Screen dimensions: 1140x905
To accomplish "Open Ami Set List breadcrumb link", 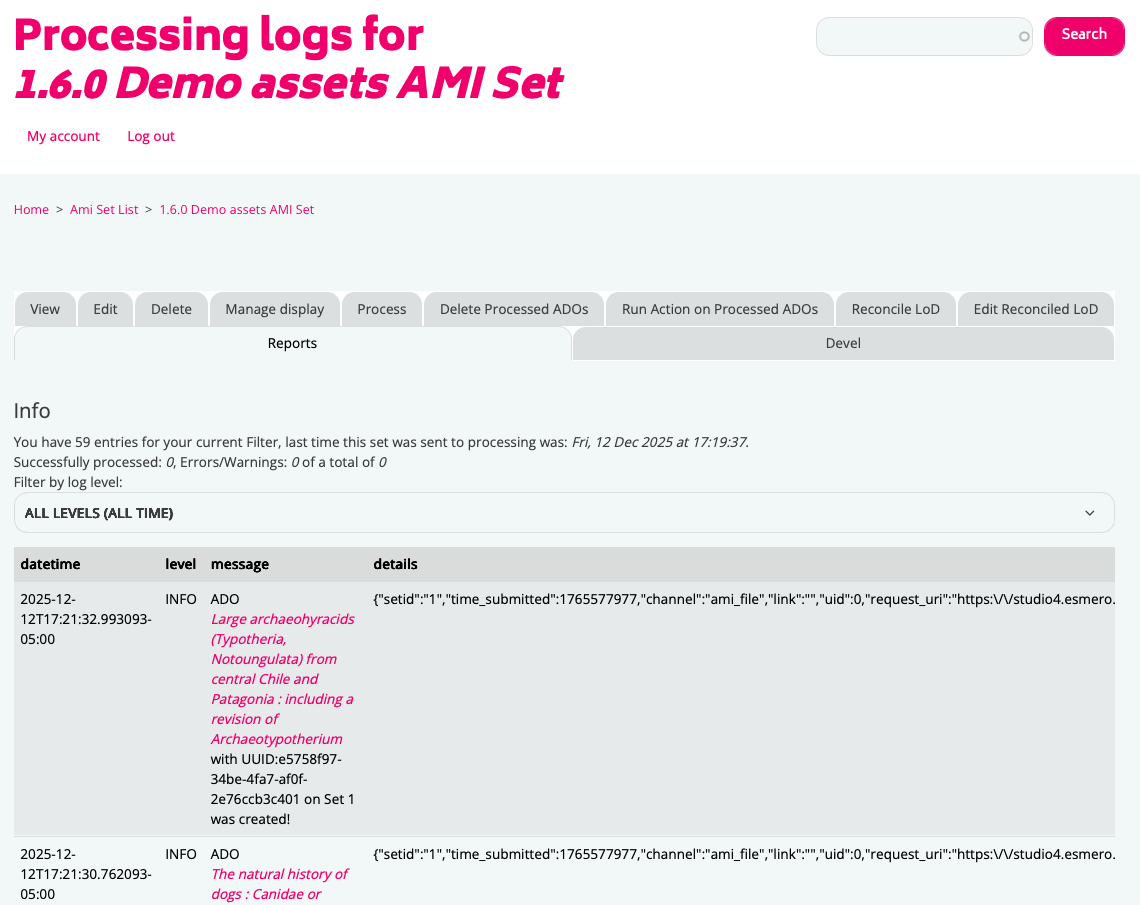I will pos(104,209).
